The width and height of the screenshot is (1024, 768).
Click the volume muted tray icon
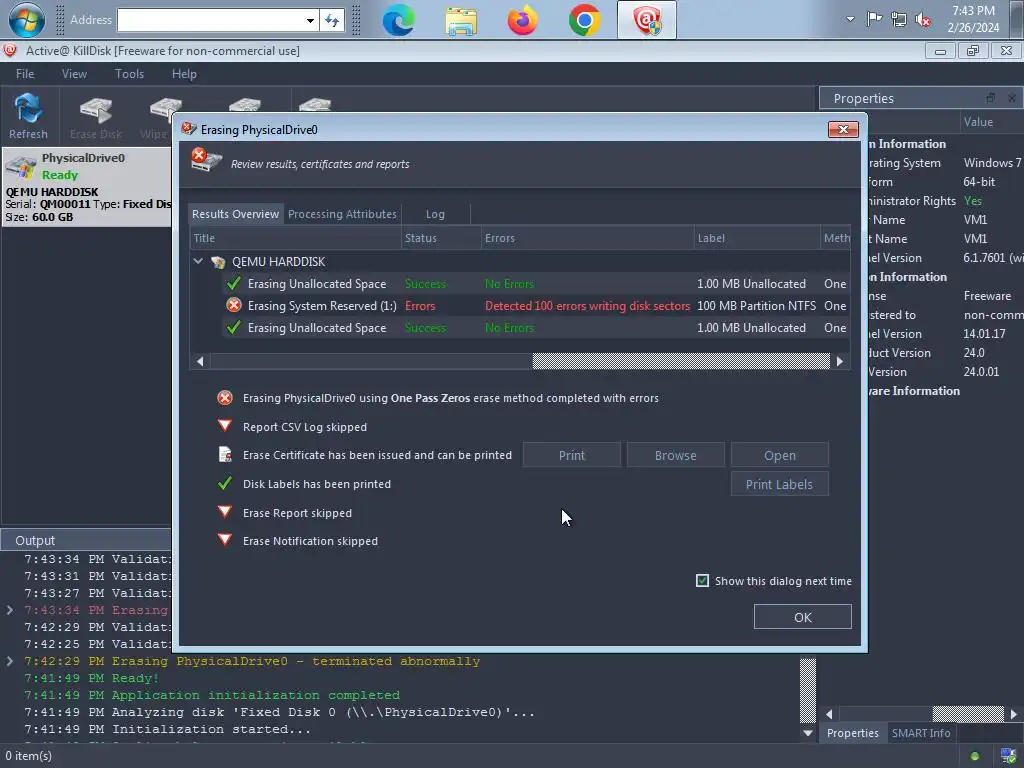pyautogui.click(x=923, y=20)
